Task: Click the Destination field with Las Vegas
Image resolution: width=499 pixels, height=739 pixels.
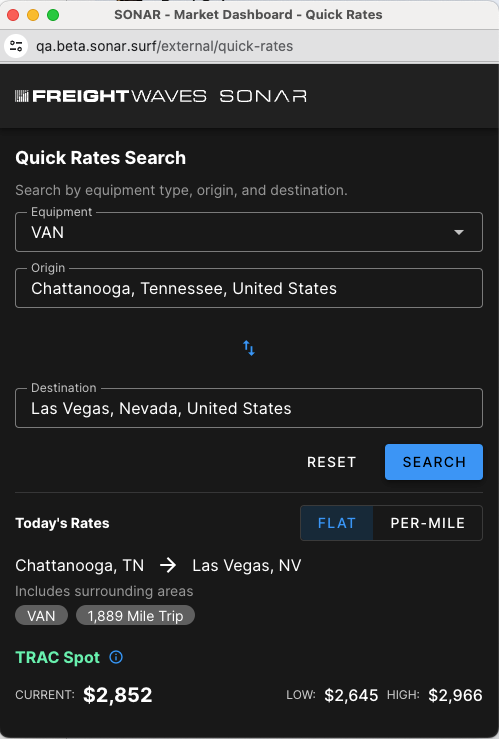Action: tap(249, 408)
